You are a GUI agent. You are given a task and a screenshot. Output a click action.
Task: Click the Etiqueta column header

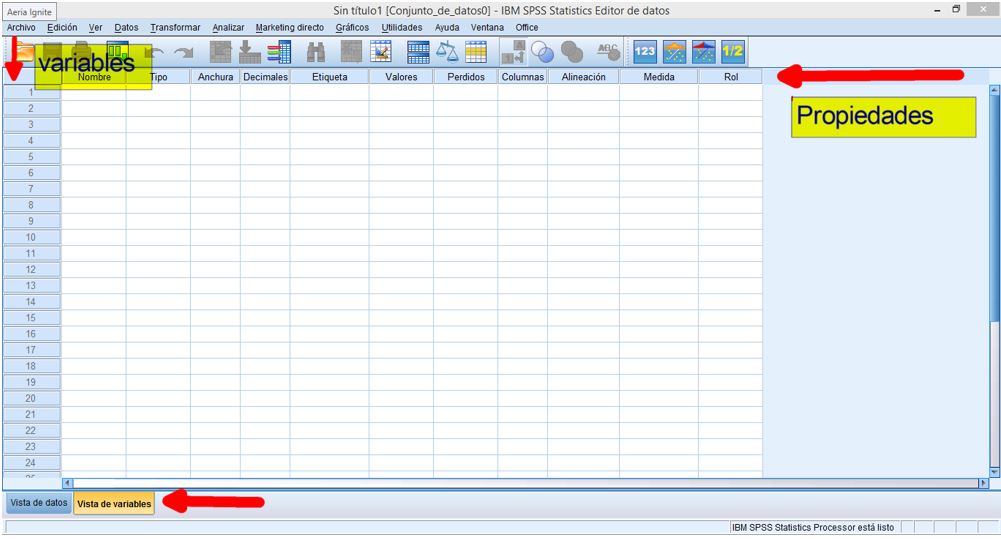tap(329, 77)
